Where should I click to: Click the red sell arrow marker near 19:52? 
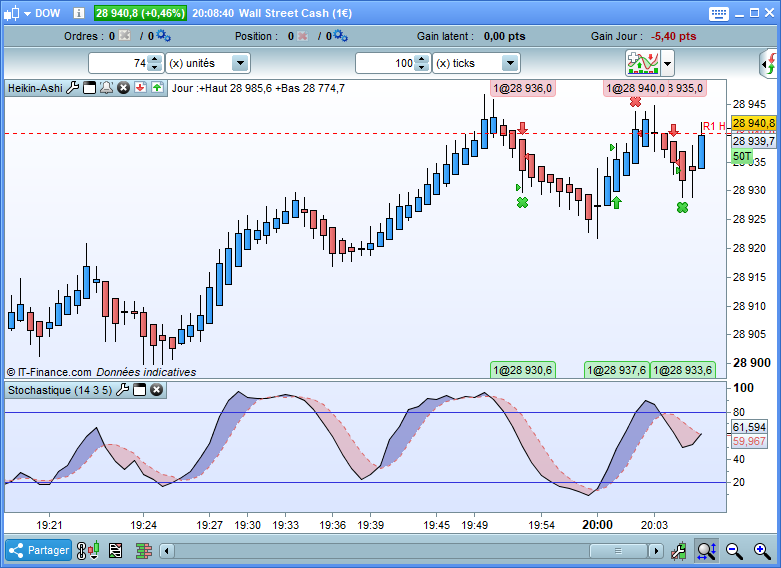coord(522,128)
